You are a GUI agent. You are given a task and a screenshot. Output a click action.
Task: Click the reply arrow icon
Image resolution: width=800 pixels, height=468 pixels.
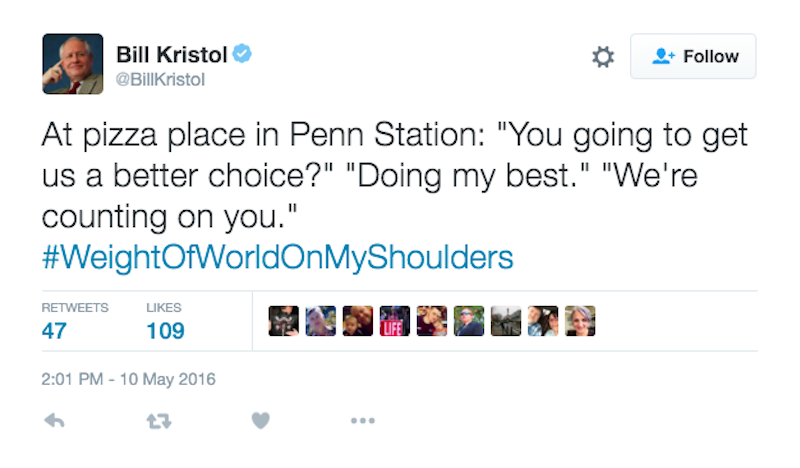(x=57, y=421)
